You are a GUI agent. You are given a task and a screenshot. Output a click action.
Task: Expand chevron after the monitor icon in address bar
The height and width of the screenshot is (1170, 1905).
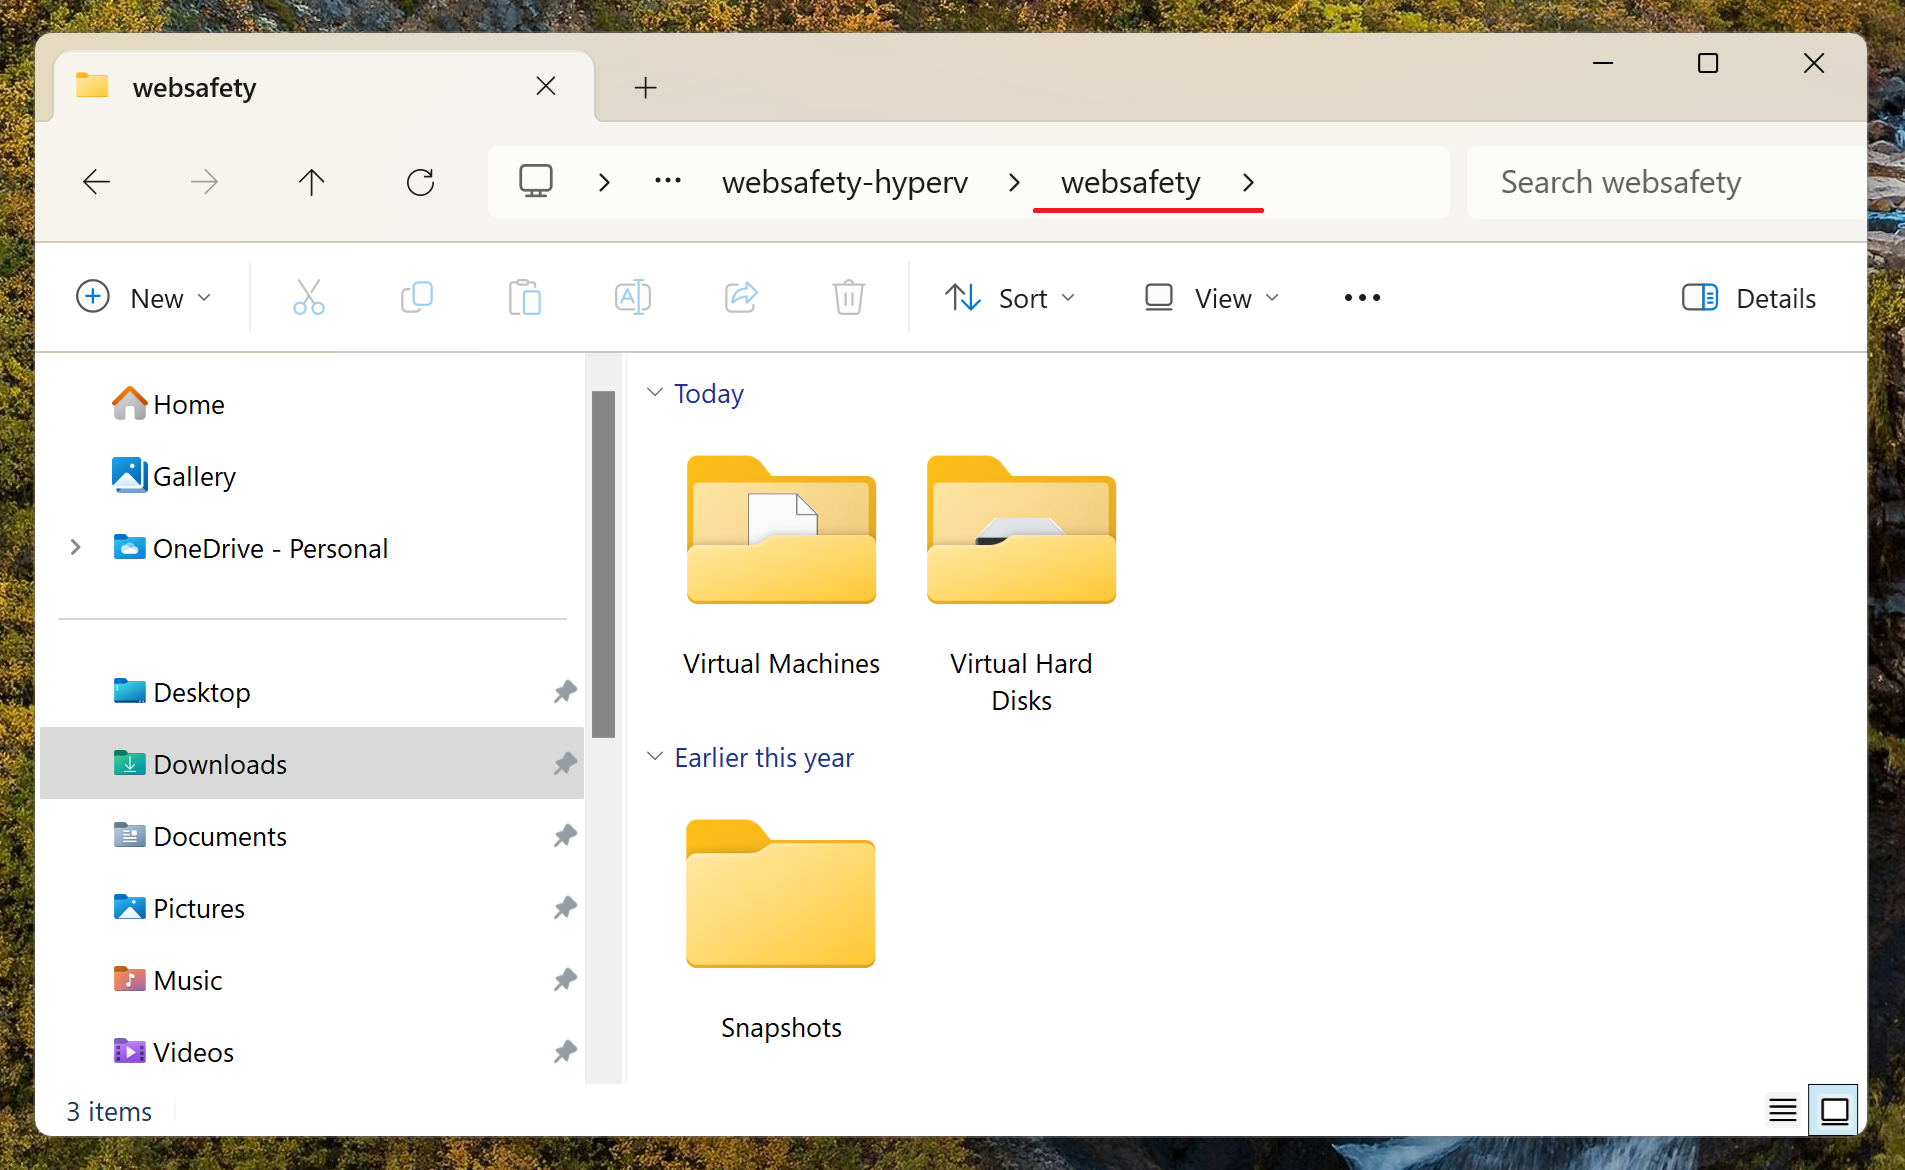pyautogui.click(x=604, y=182)
